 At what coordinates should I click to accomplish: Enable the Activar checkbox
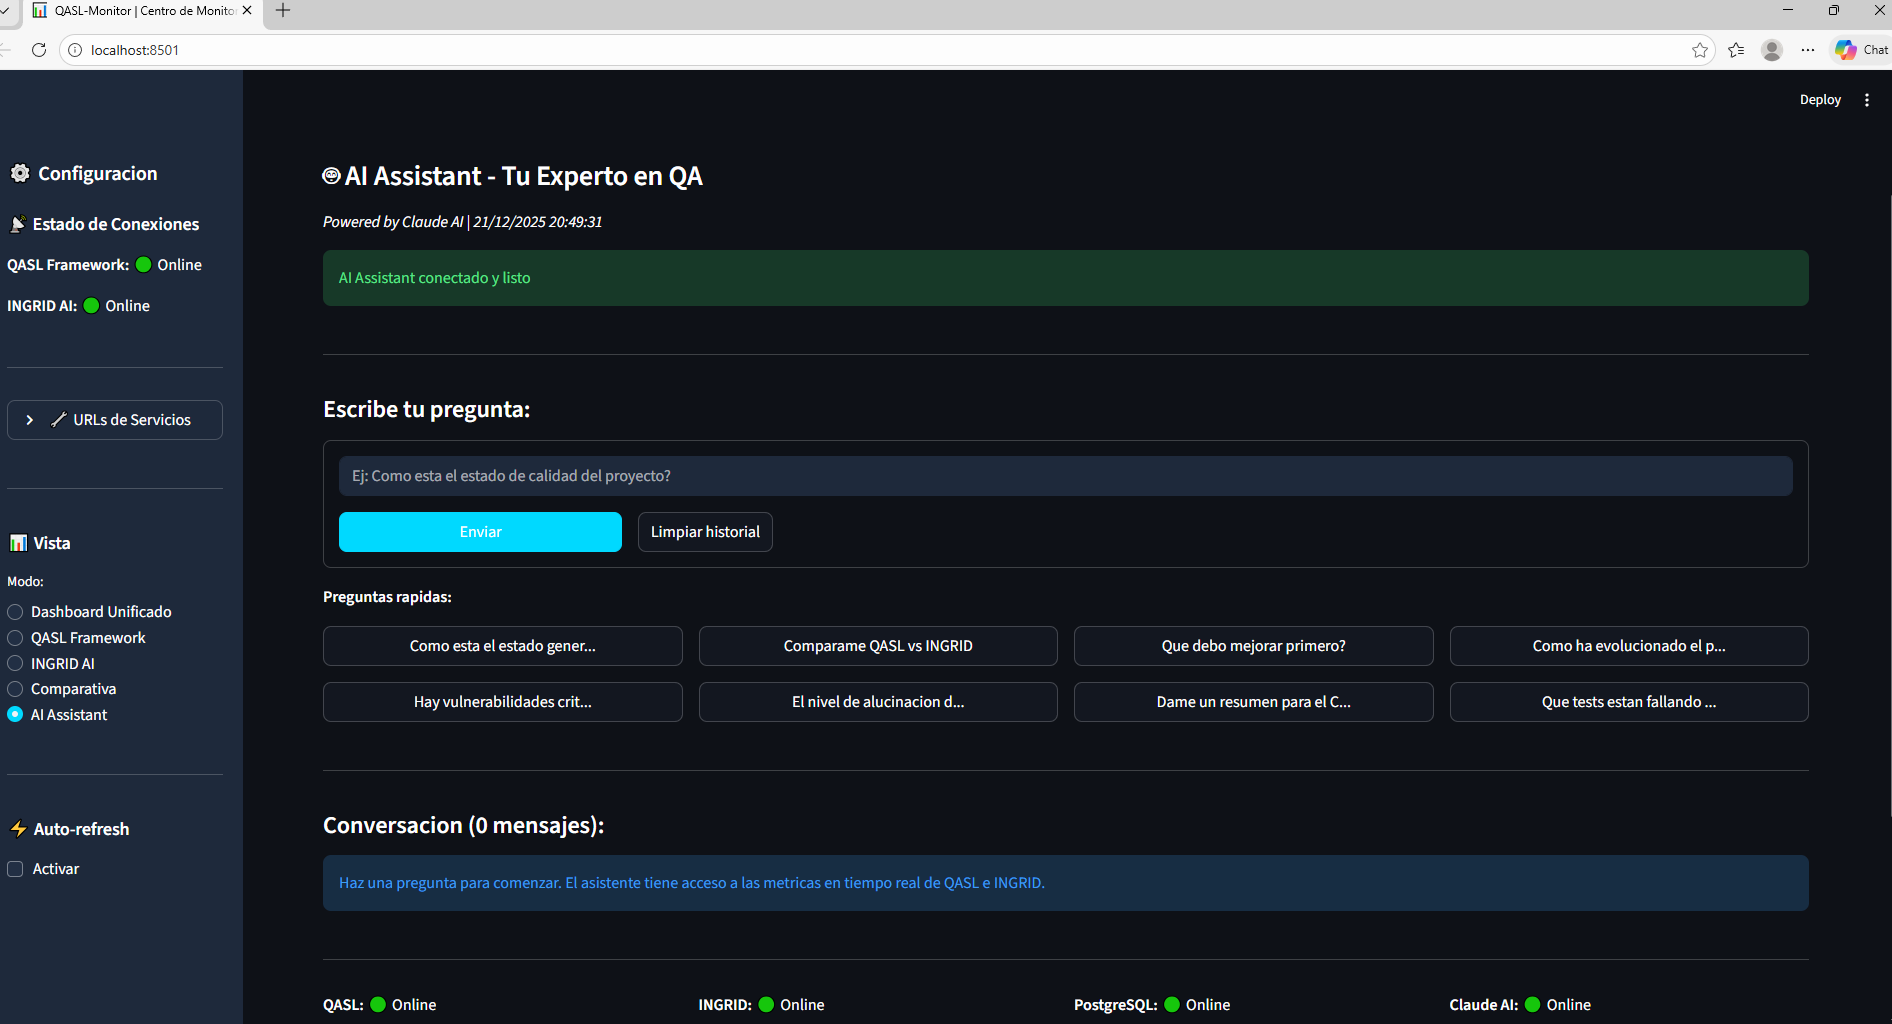15,869
